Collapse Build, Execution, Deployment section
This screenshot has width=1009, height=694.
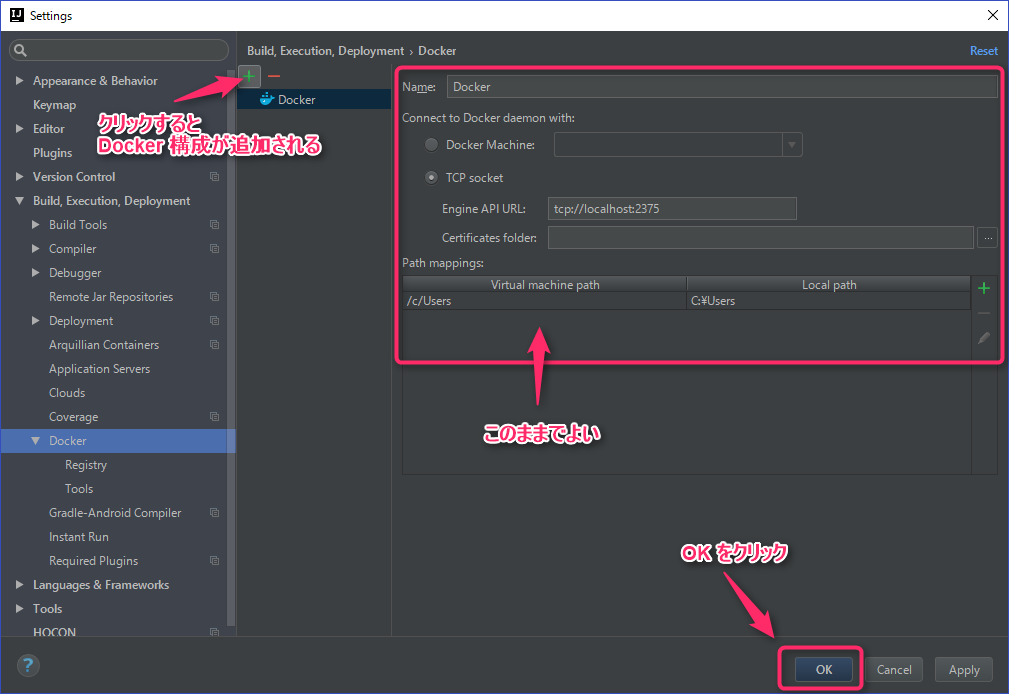[19, 201]
